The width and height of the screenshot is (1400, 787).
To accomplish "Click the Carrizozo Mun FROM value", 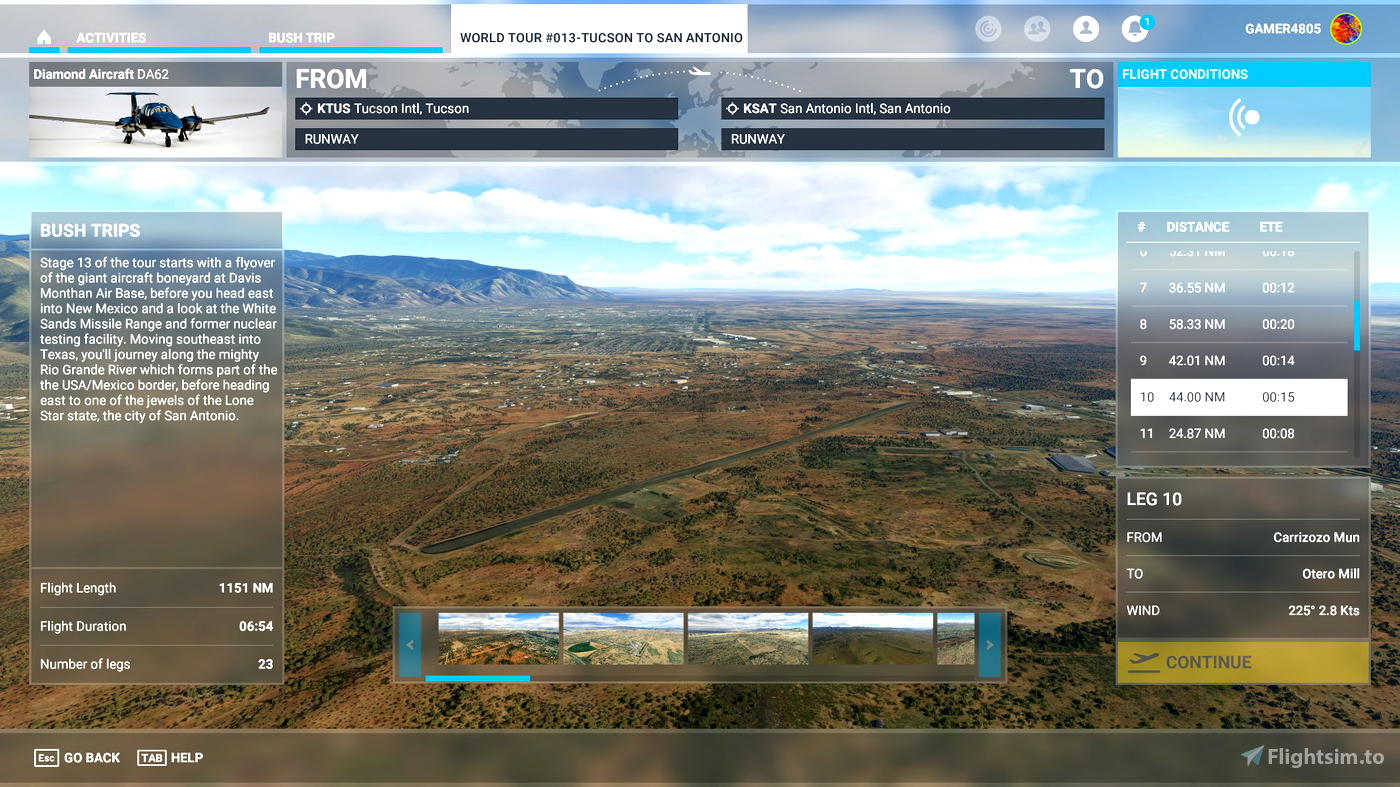I will point(1316,537).
